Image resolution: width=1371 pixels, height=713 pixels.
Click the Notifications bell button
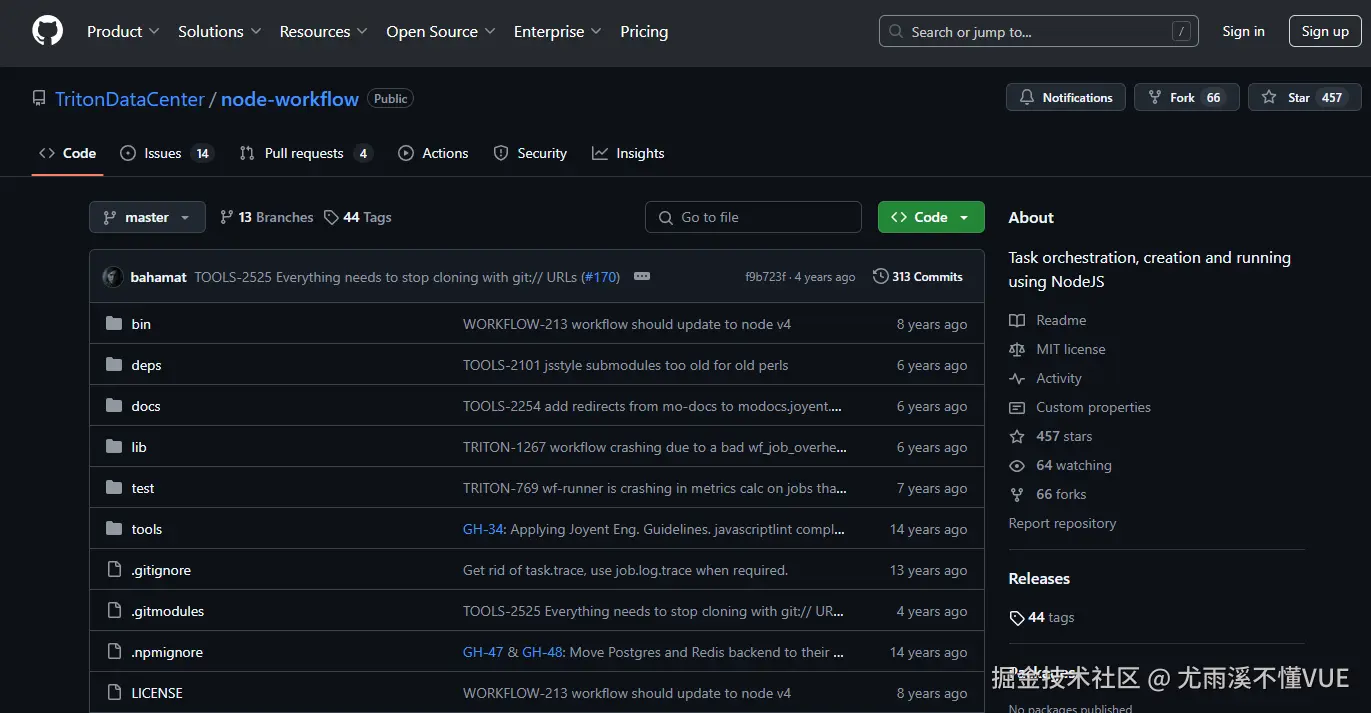click(x=1065, y=97)
